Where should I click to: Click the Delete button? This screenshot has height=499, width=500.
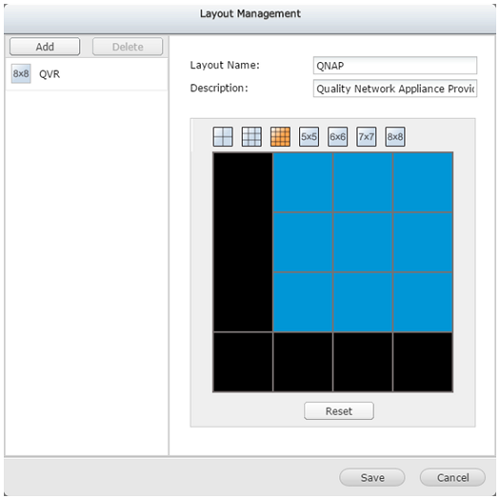(127, 46)
